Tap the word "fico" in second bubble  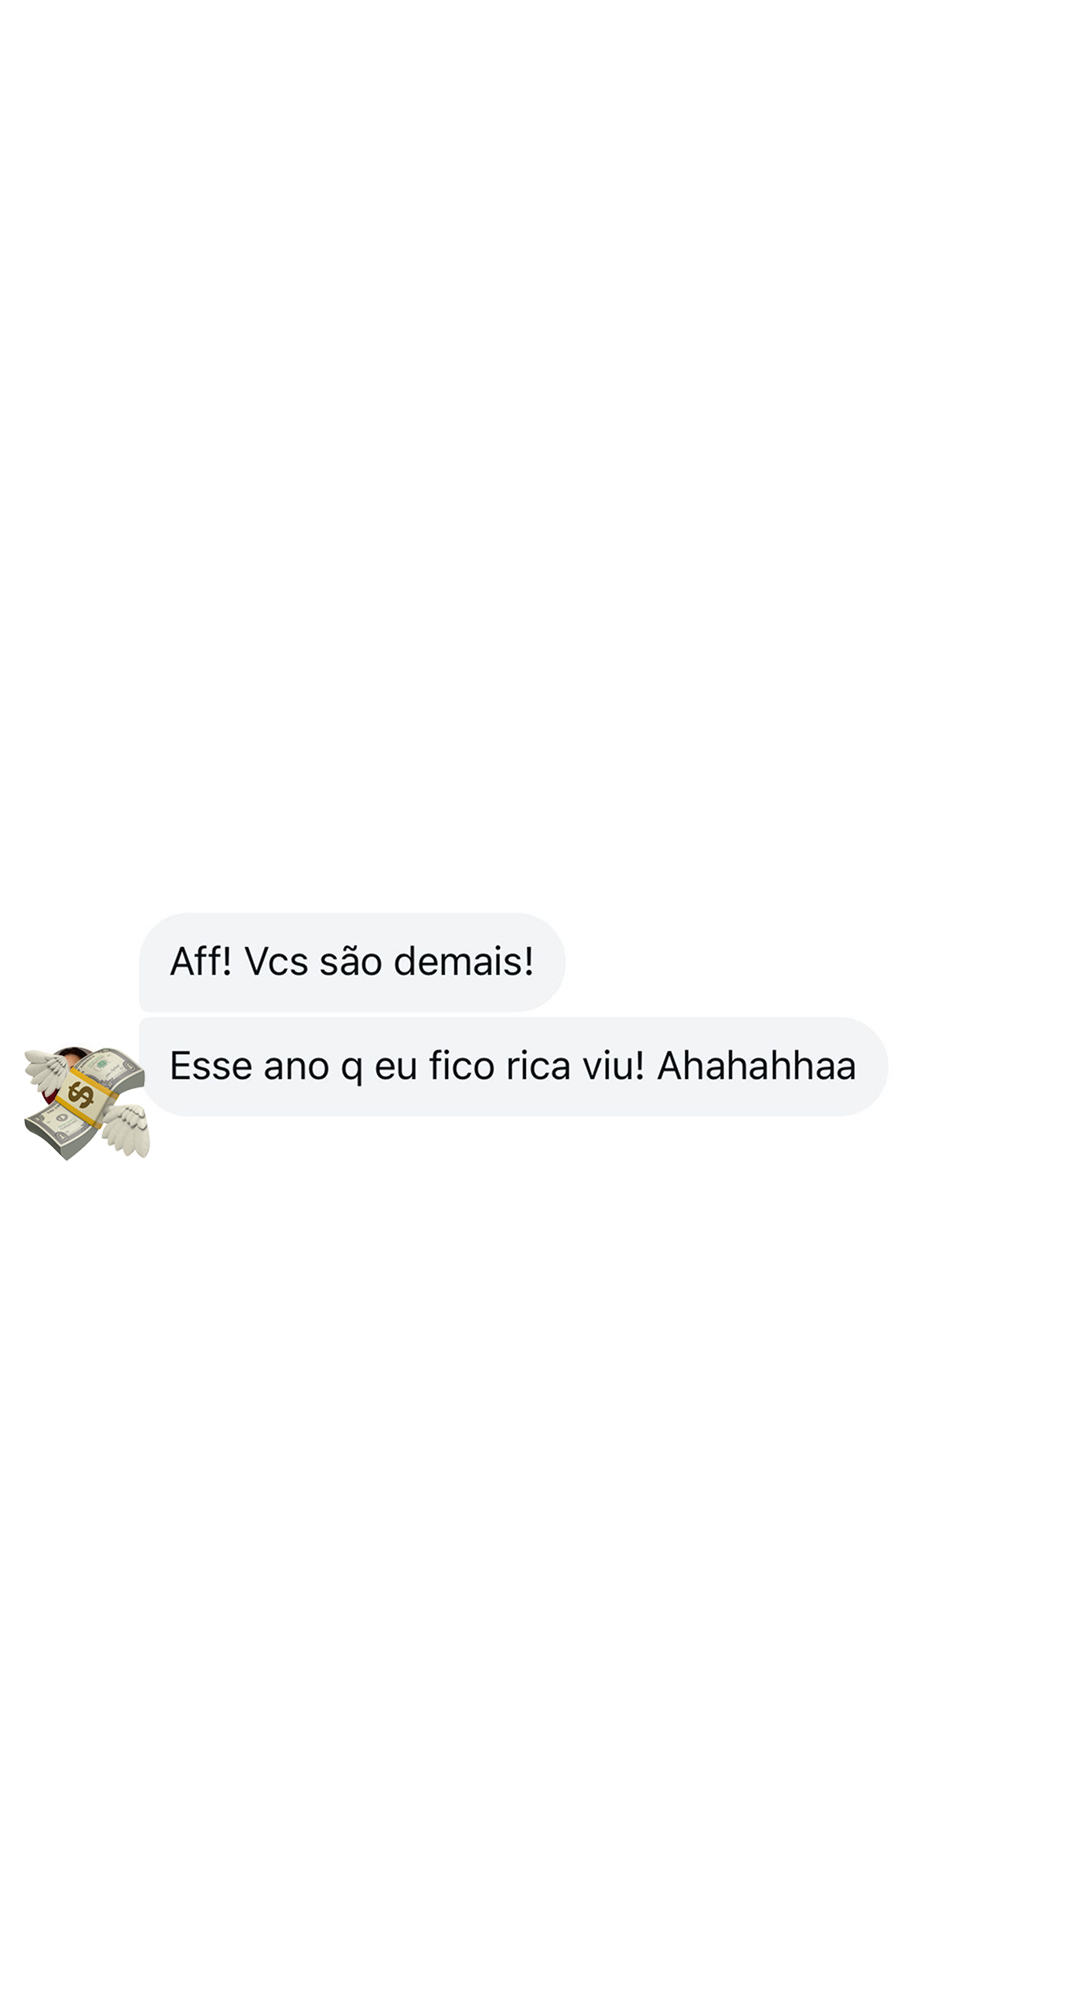pos(462,1066)
